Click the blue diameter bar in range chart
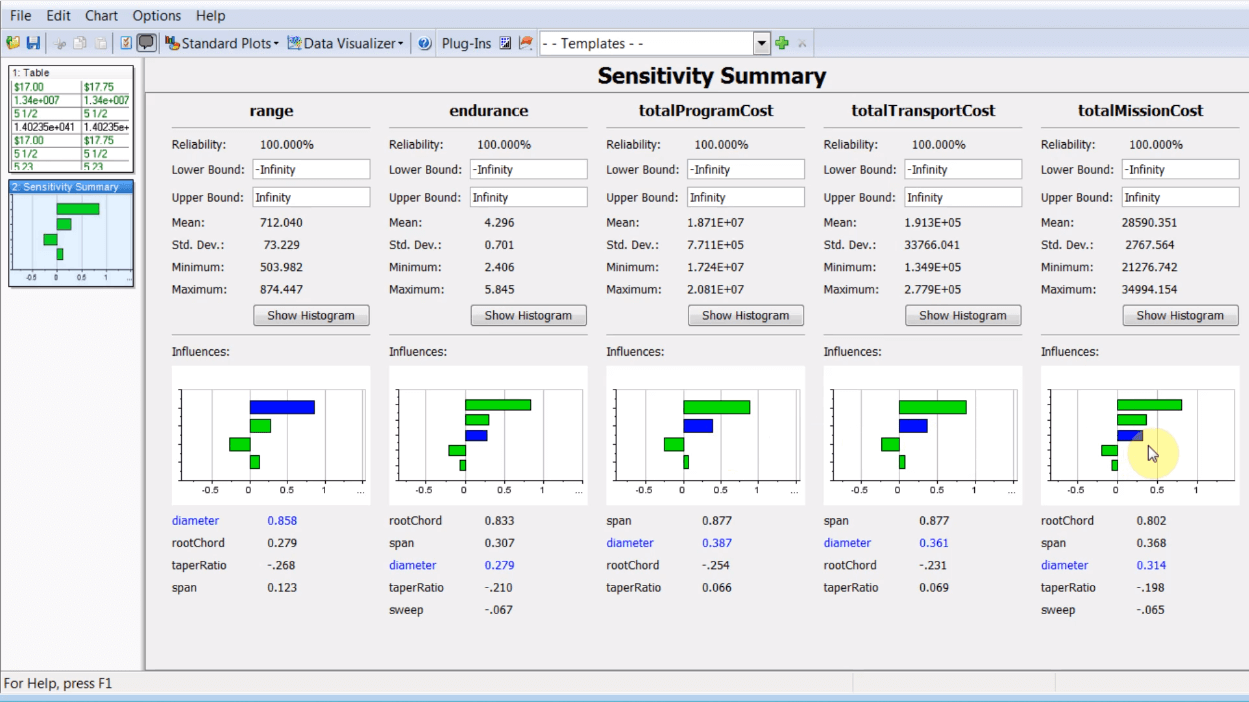The width and height of the screenshot is (1249, 702). point(282,407)
